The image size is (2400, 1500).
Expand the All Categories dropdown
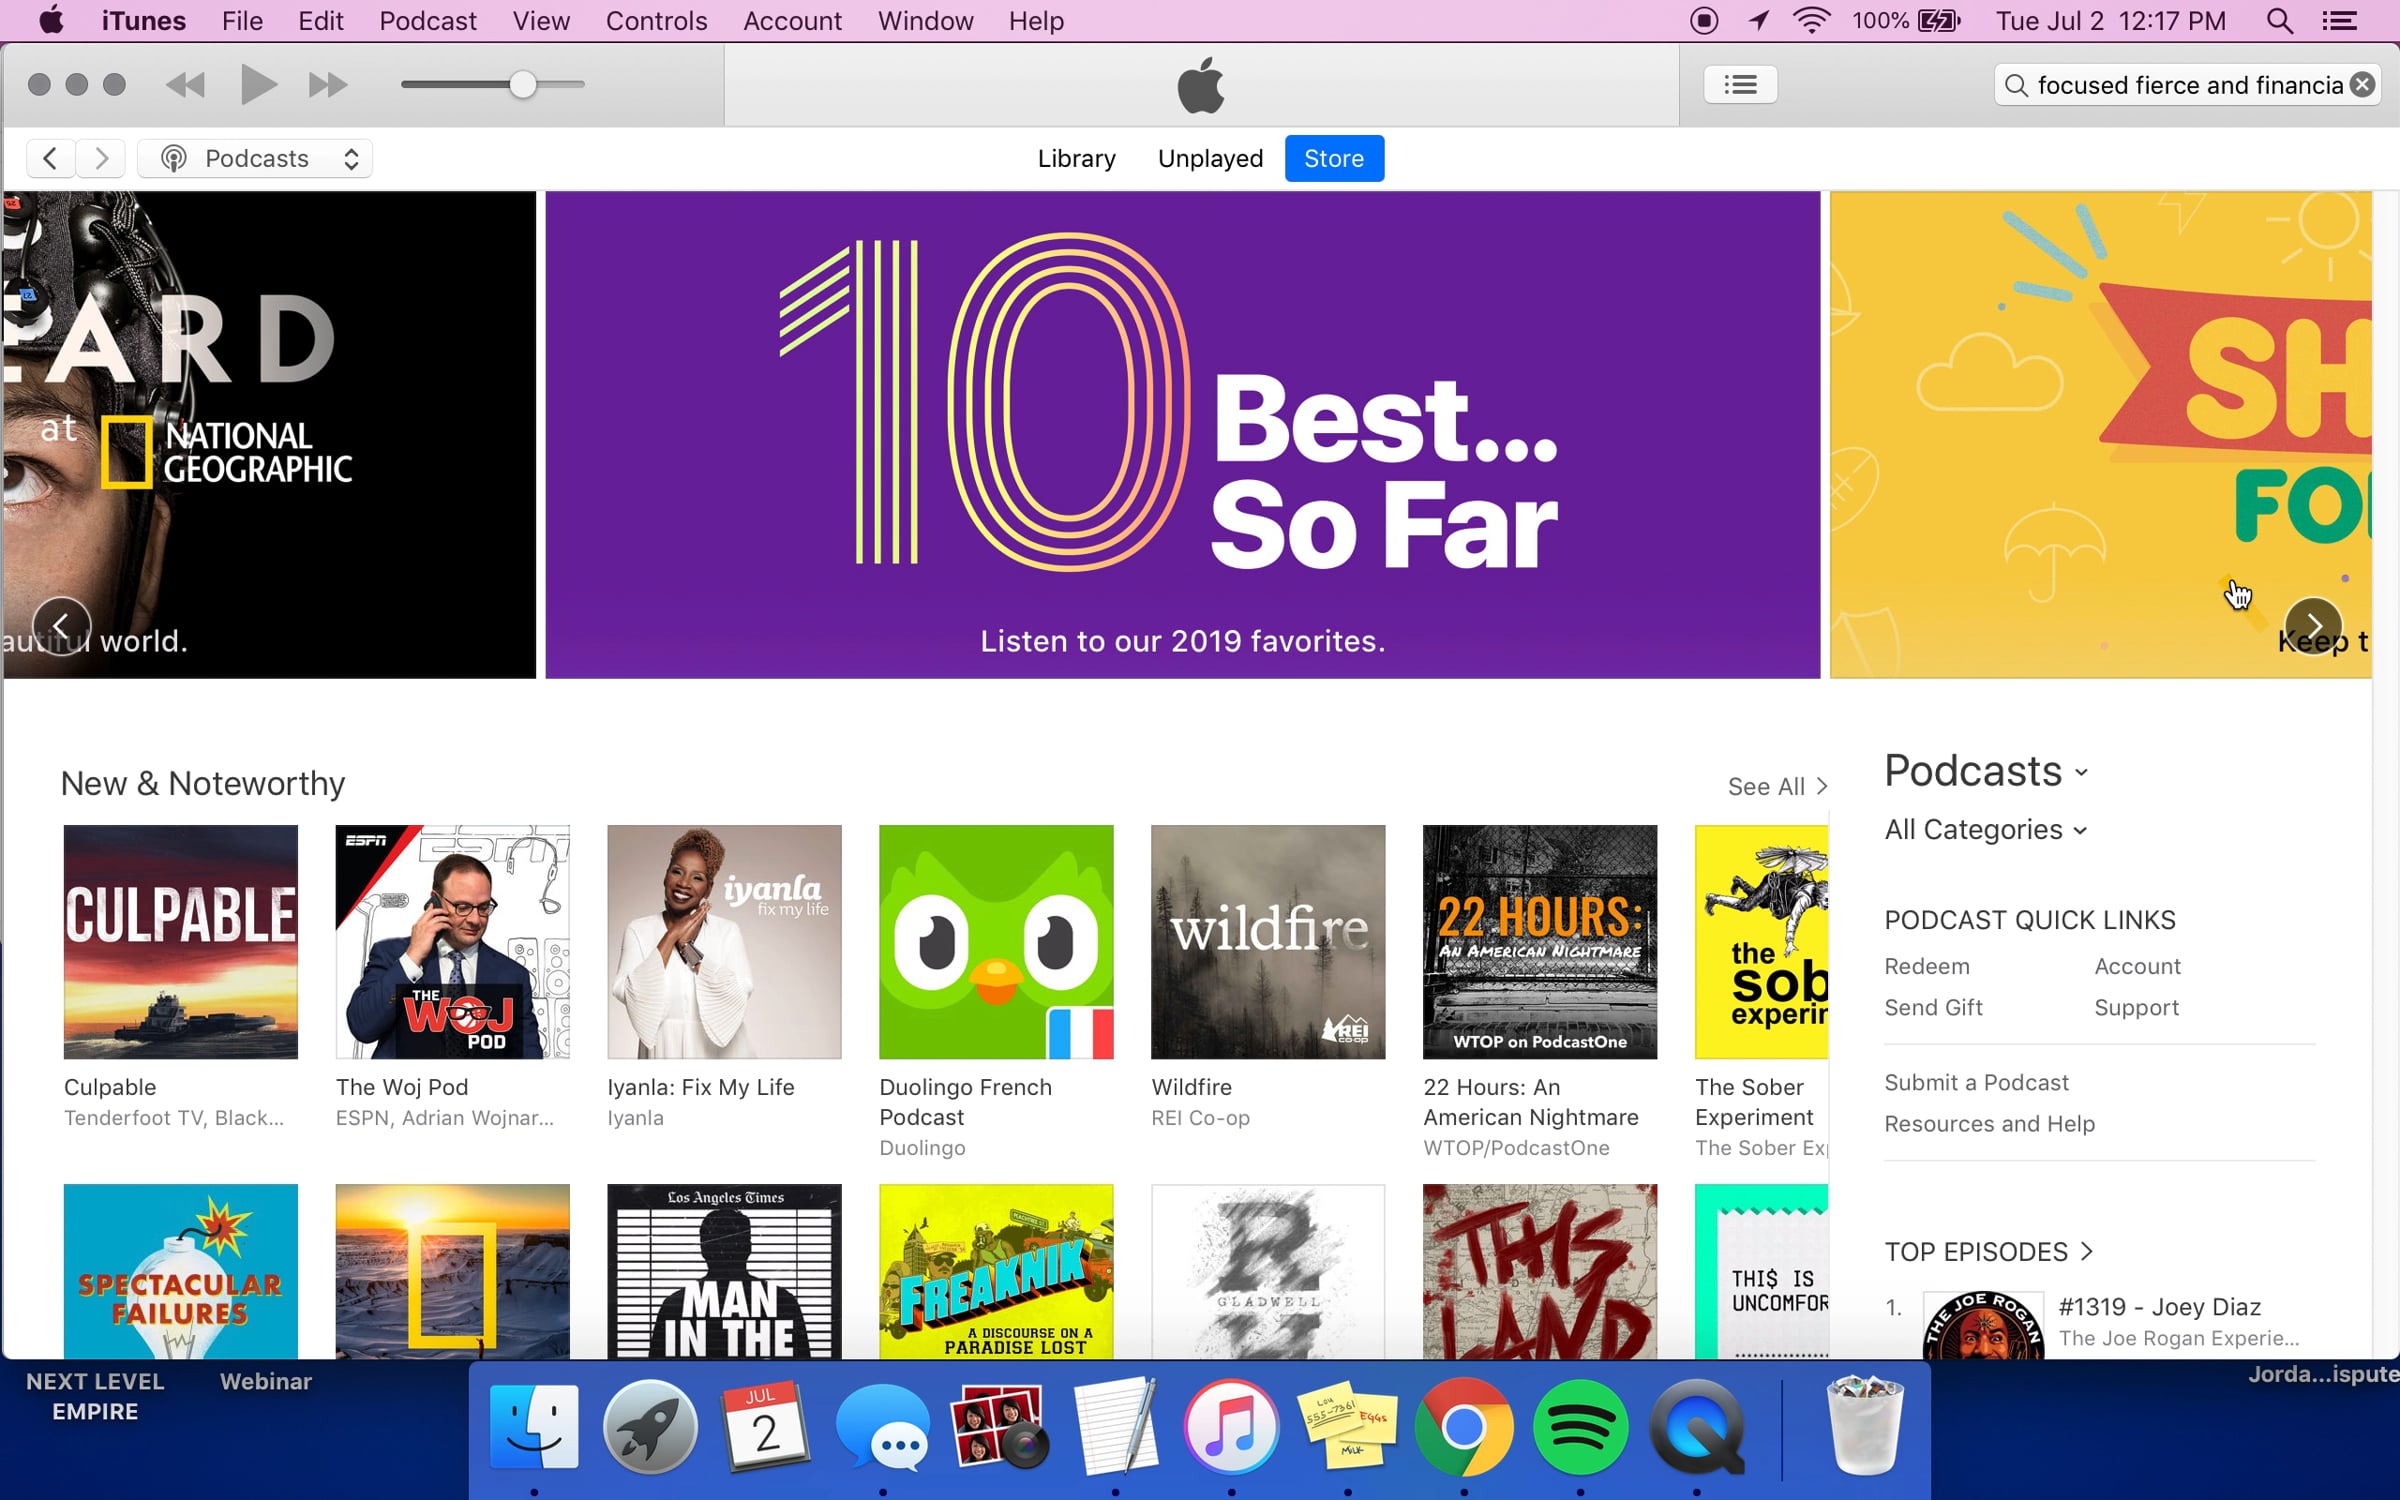pyautogui.click(x=1986, y=830)
